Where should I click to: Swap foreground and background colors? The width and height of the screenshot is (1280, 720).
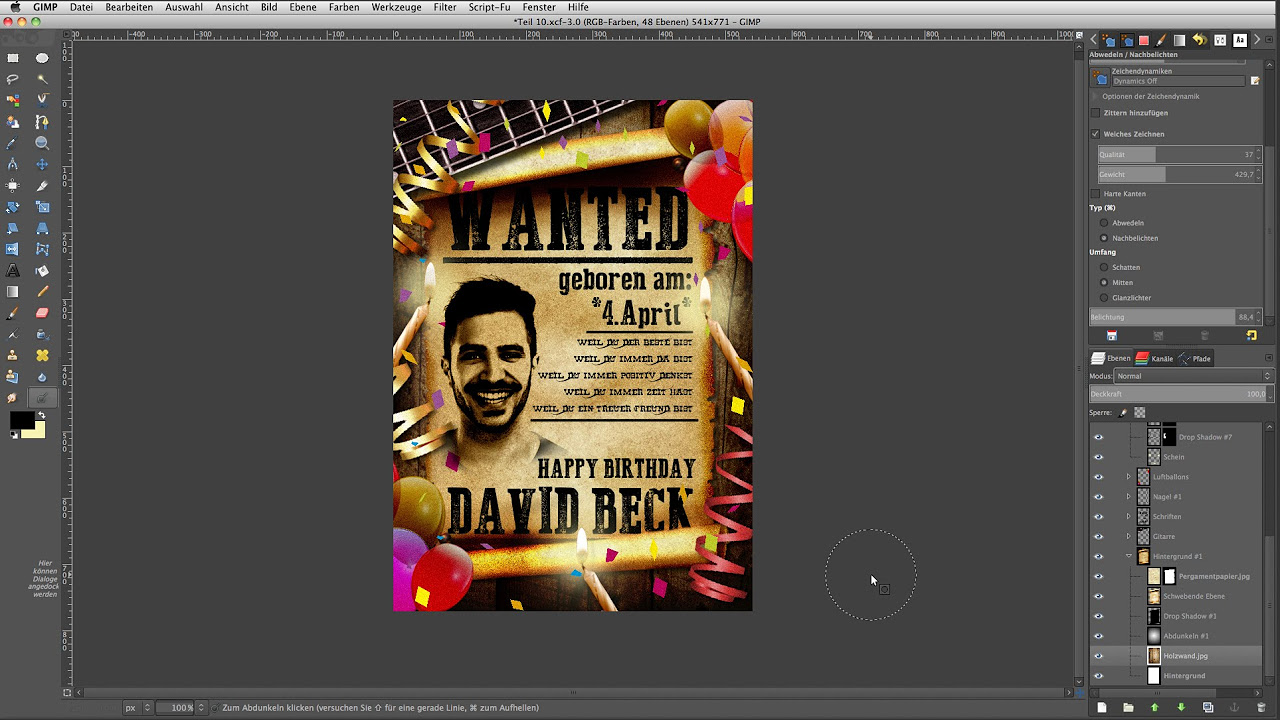[41, 415]
